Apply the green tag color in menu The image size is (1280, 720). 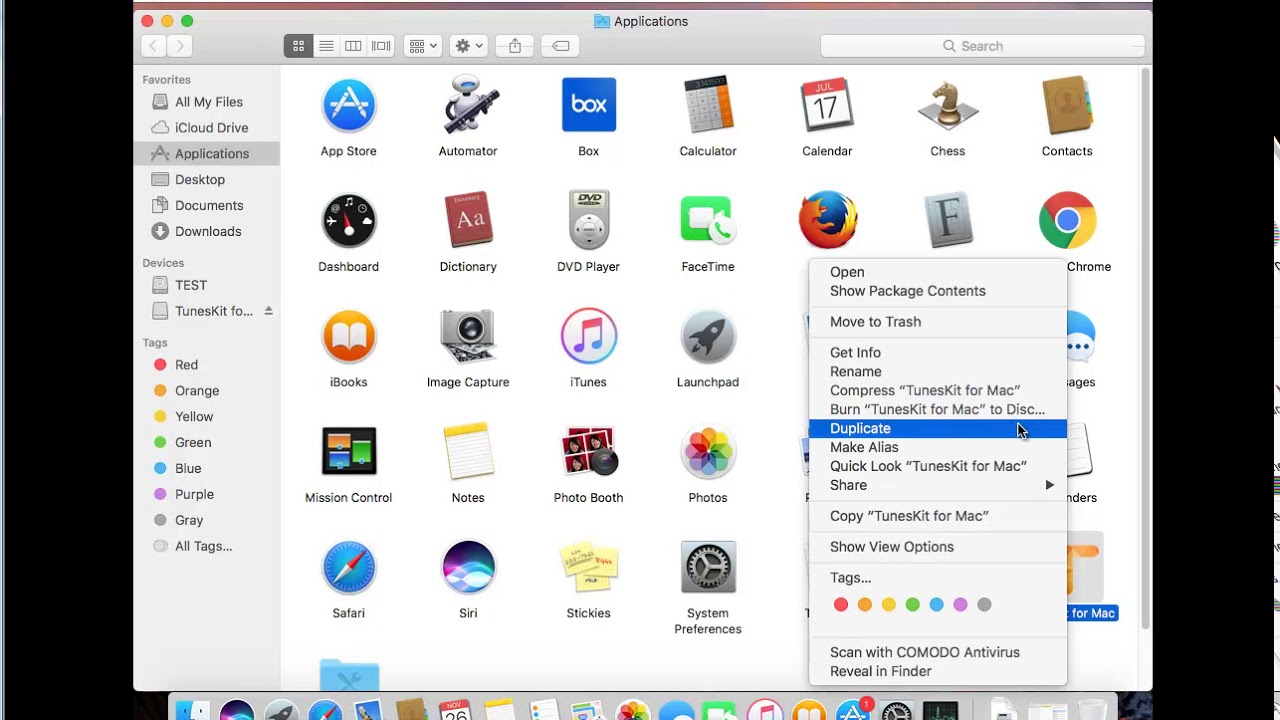point(913,605)
